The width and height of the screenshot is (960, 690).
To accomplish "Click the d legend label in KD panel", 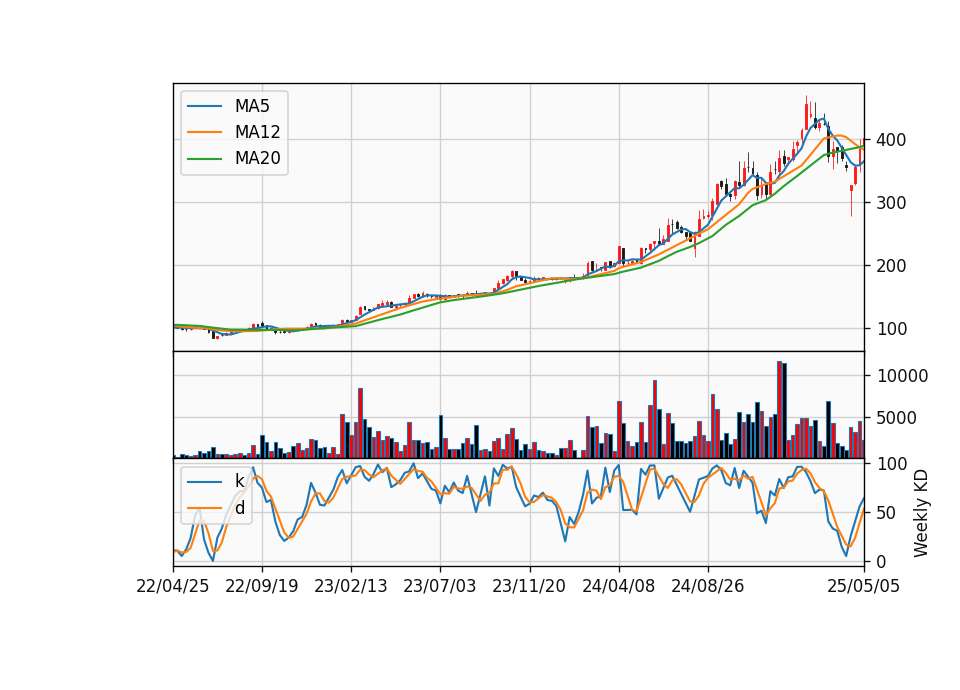I will [240, 507].
